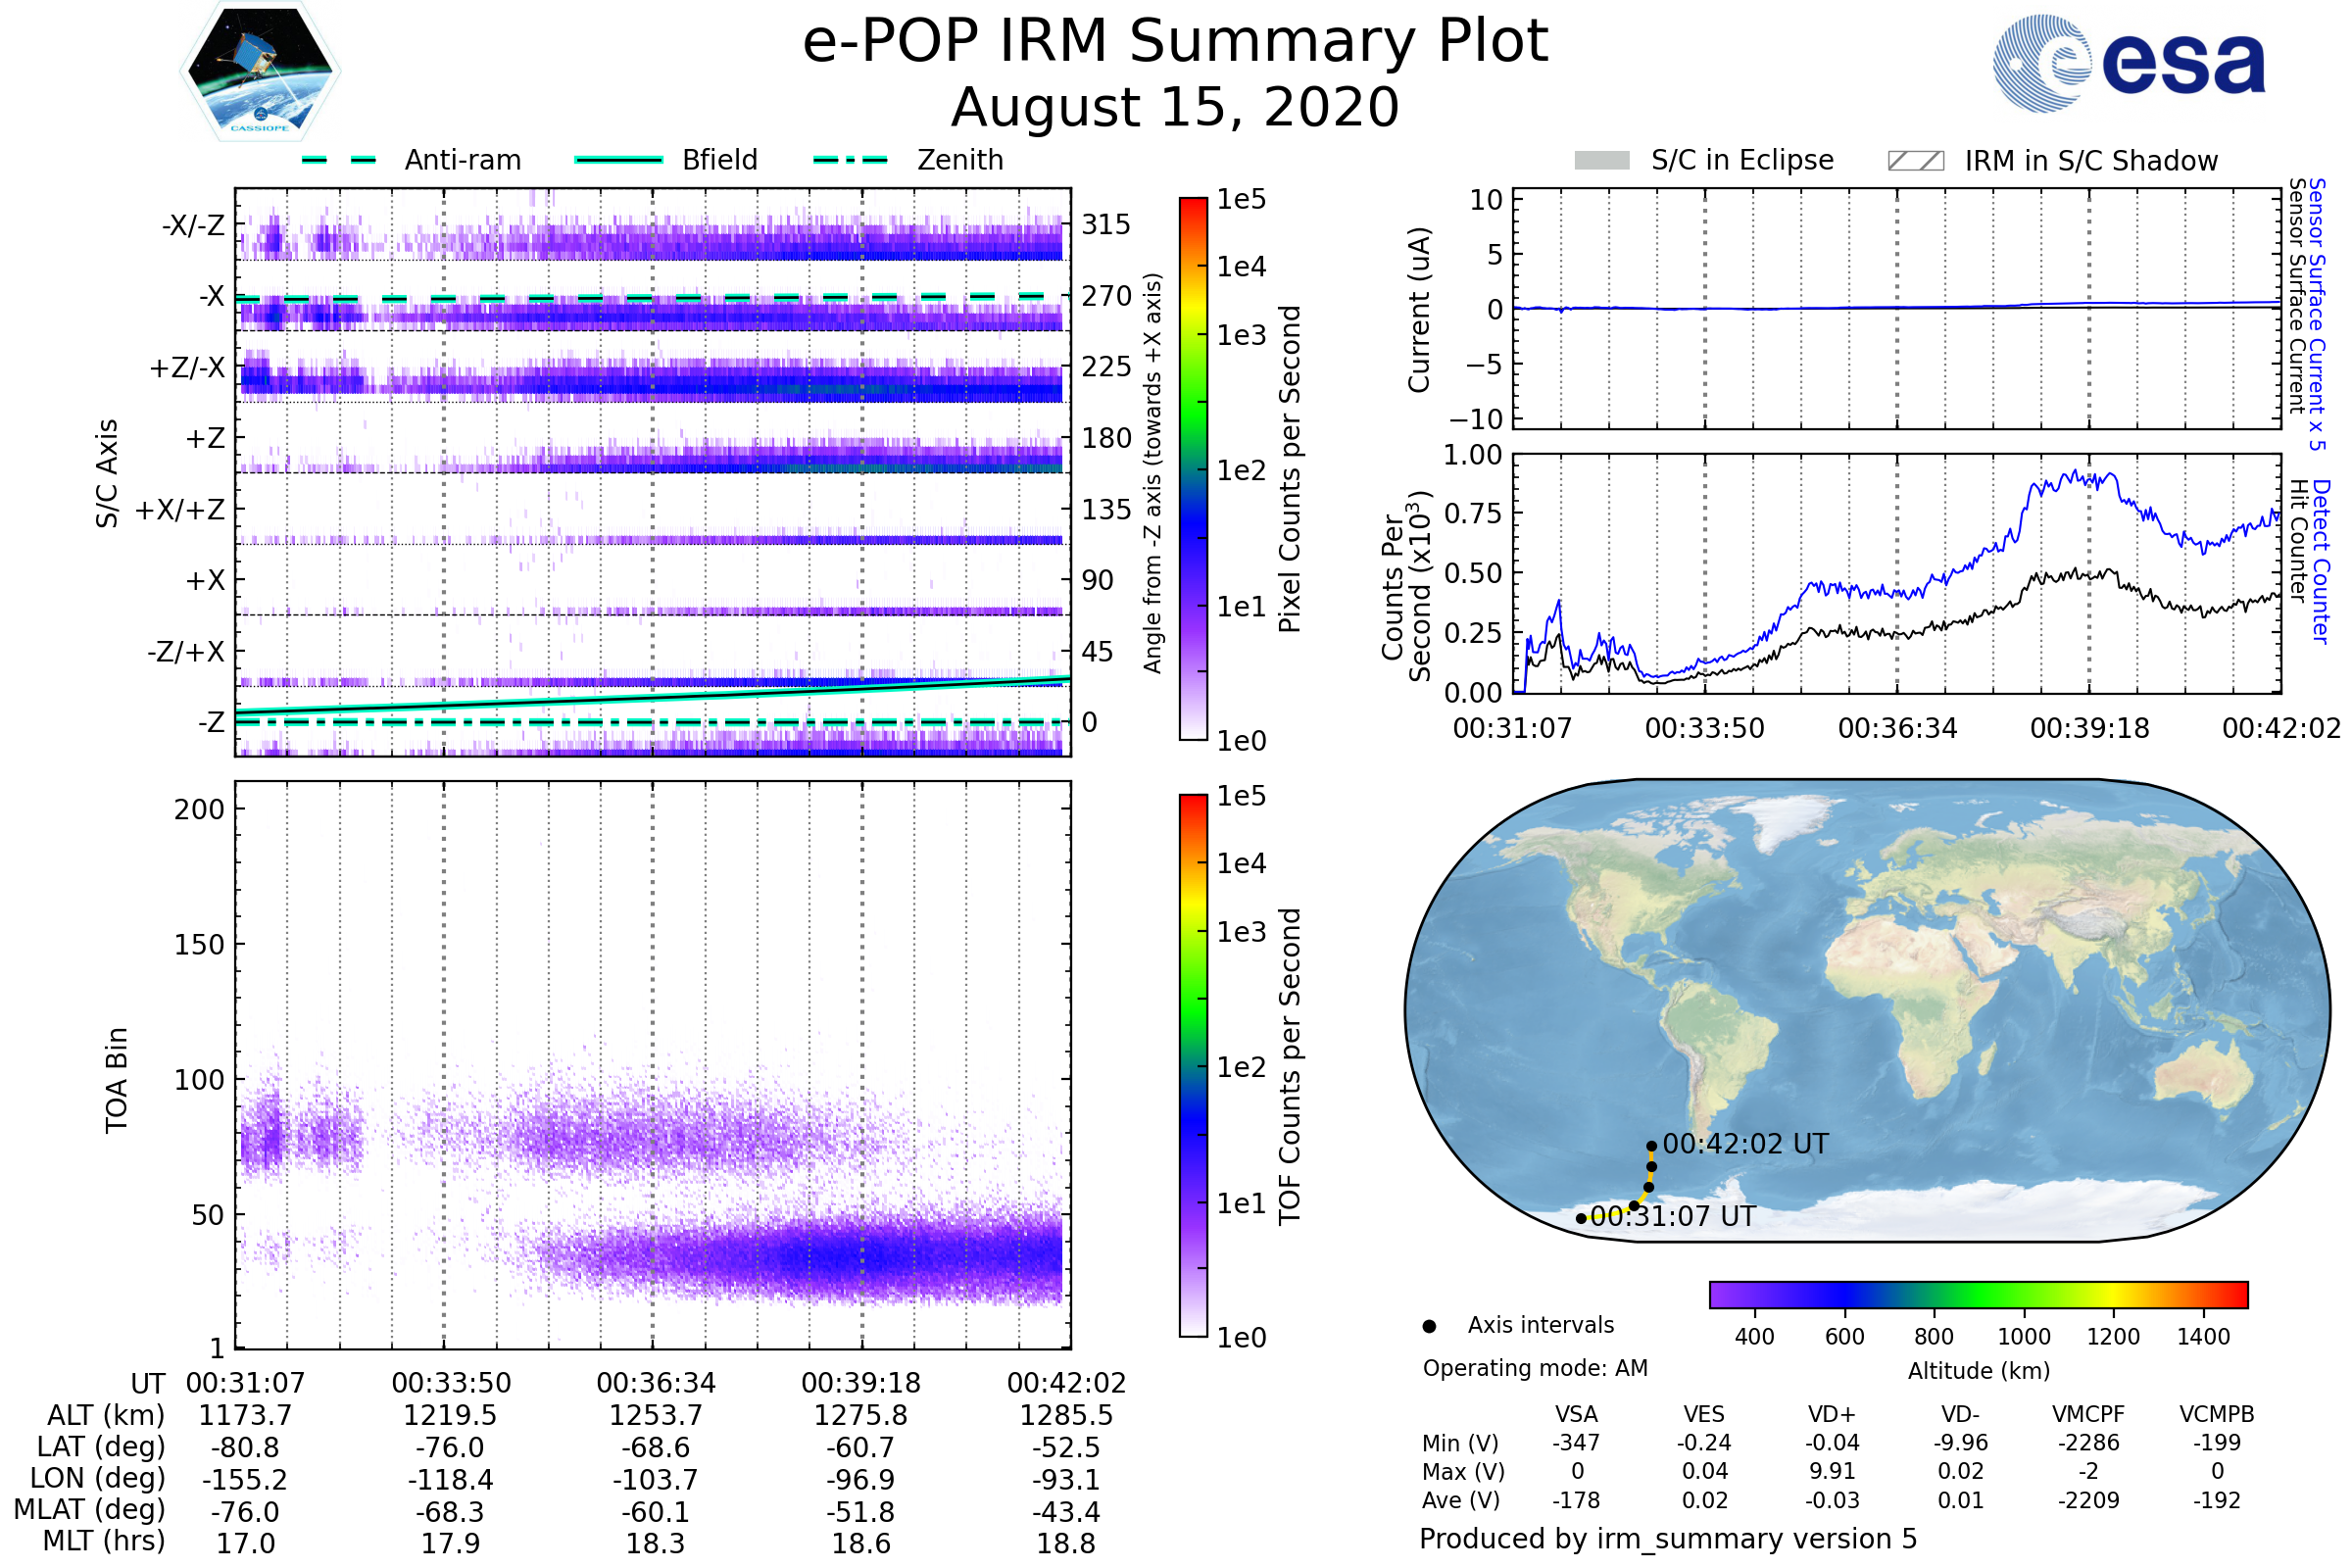The width and height of the screenshot is (2352, 1568).
Task: Click the 00:31:07 UT label on map
Action: pyautogui.click(x=1673, y=1217)
